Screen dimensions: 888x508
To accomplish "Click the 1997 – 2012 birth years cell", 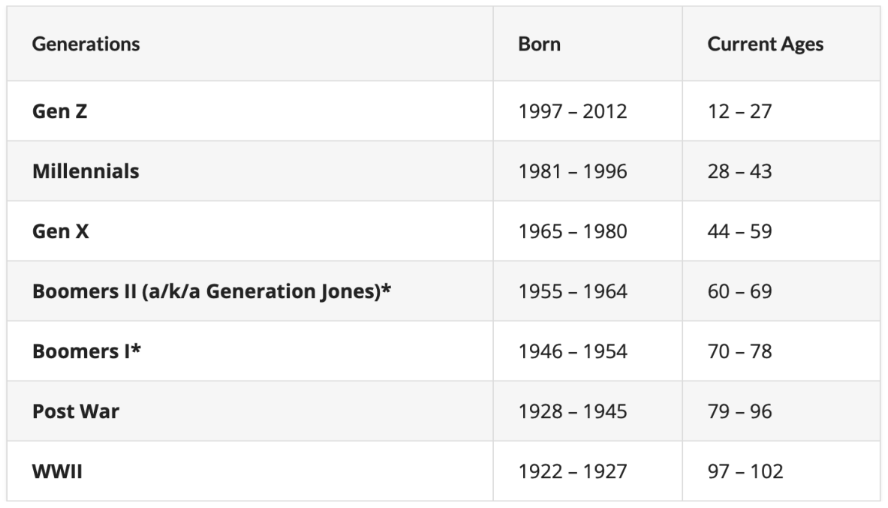I will (572, 111).
